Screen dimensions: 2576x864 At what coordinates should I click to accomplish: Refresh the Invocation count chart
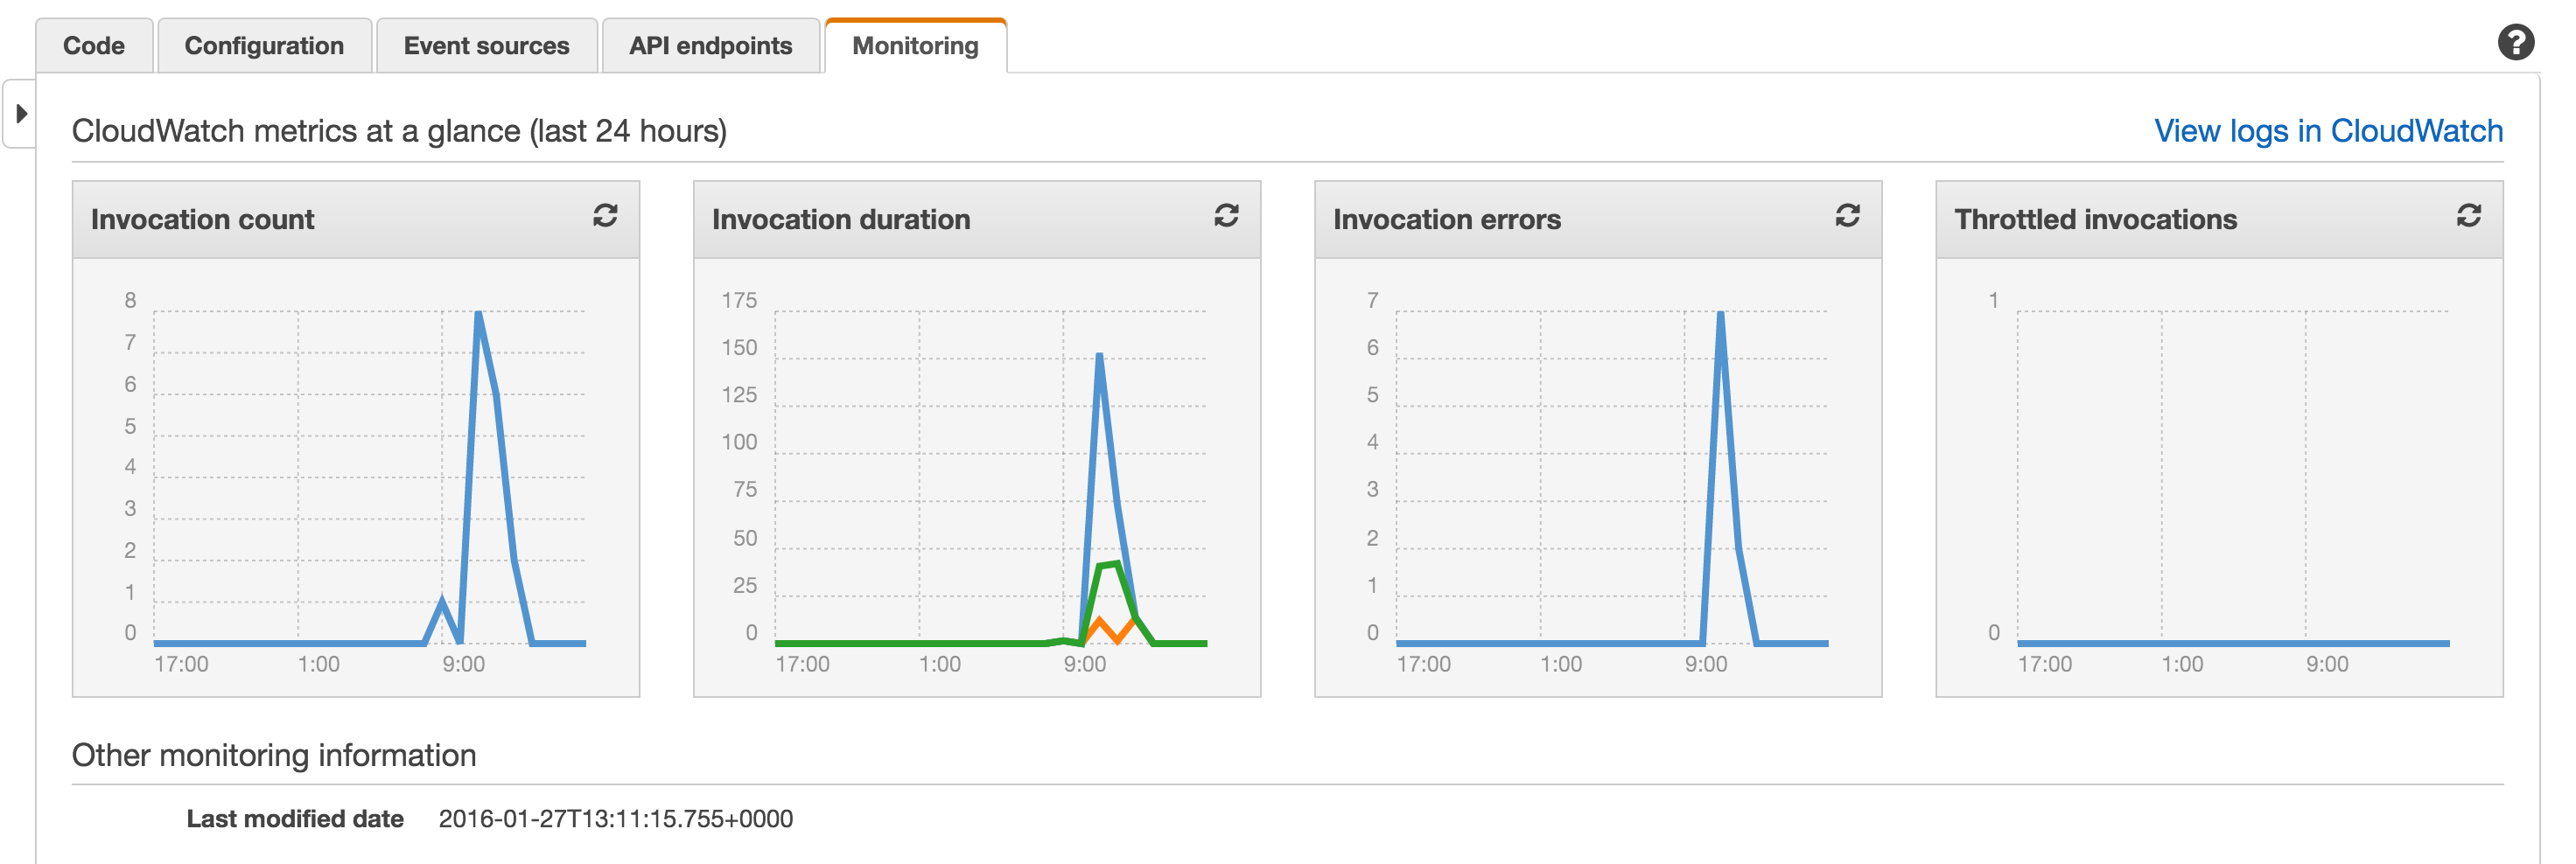coord(606,216)
